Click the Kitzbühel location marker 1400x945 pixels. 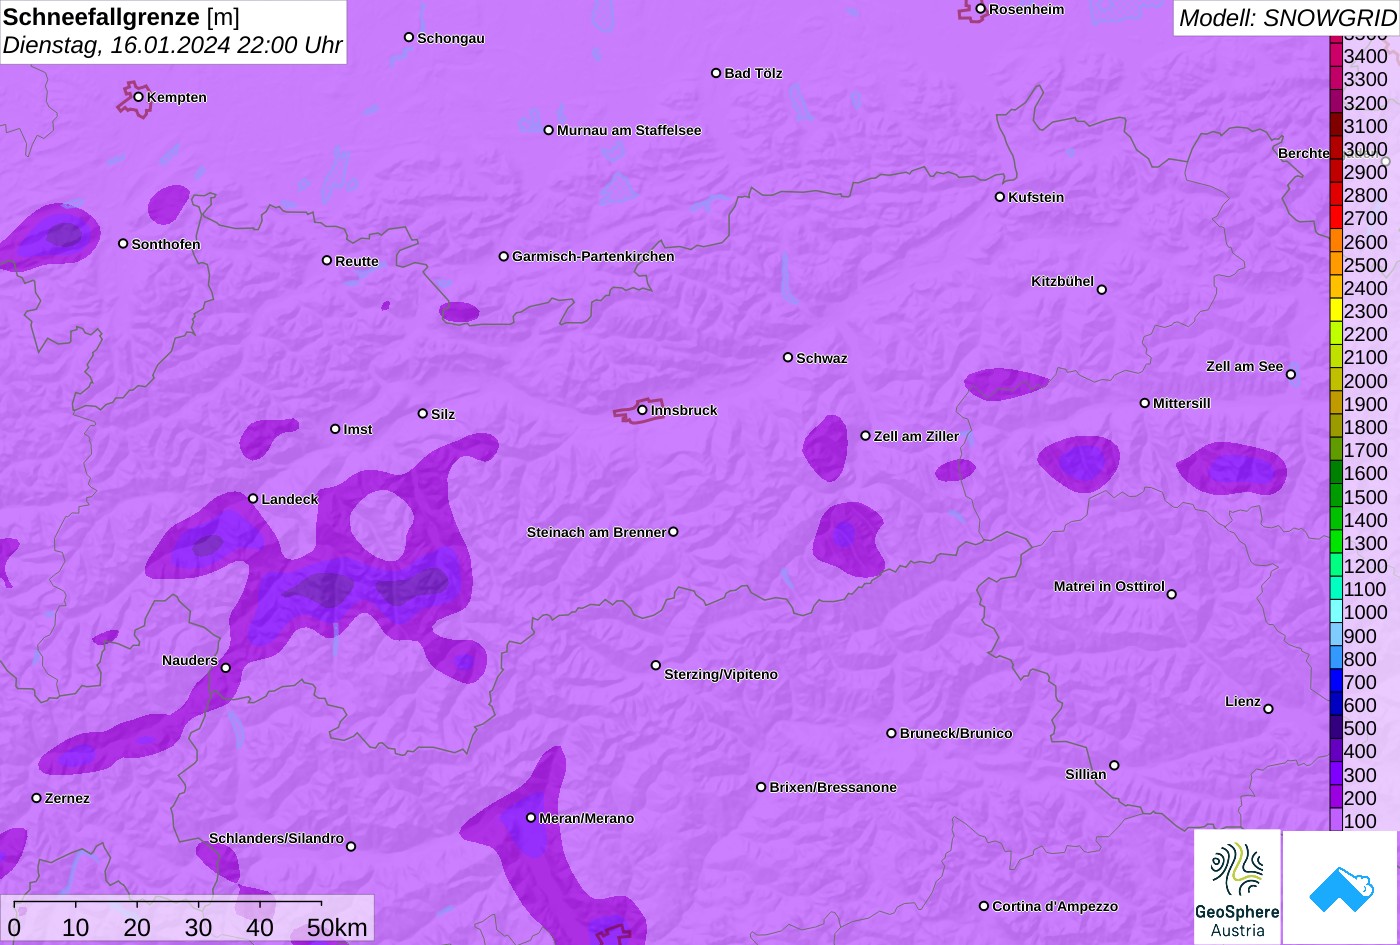[1102, 290]
